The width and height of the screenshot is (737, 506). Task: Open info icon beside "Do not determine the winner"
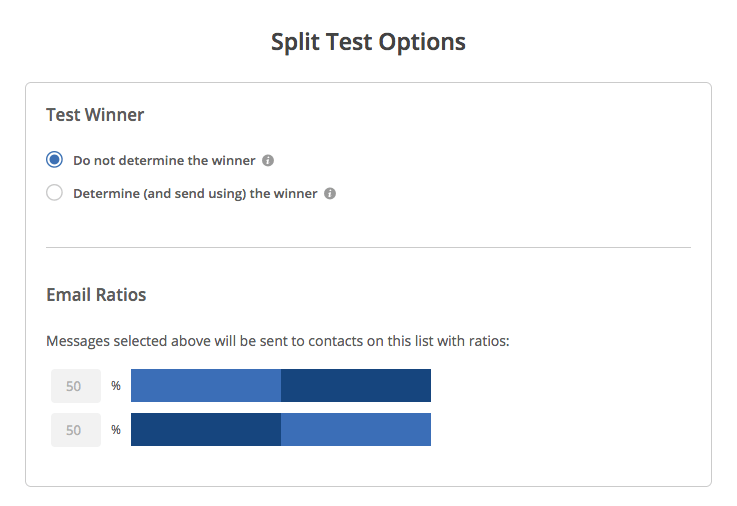point(268,161)
